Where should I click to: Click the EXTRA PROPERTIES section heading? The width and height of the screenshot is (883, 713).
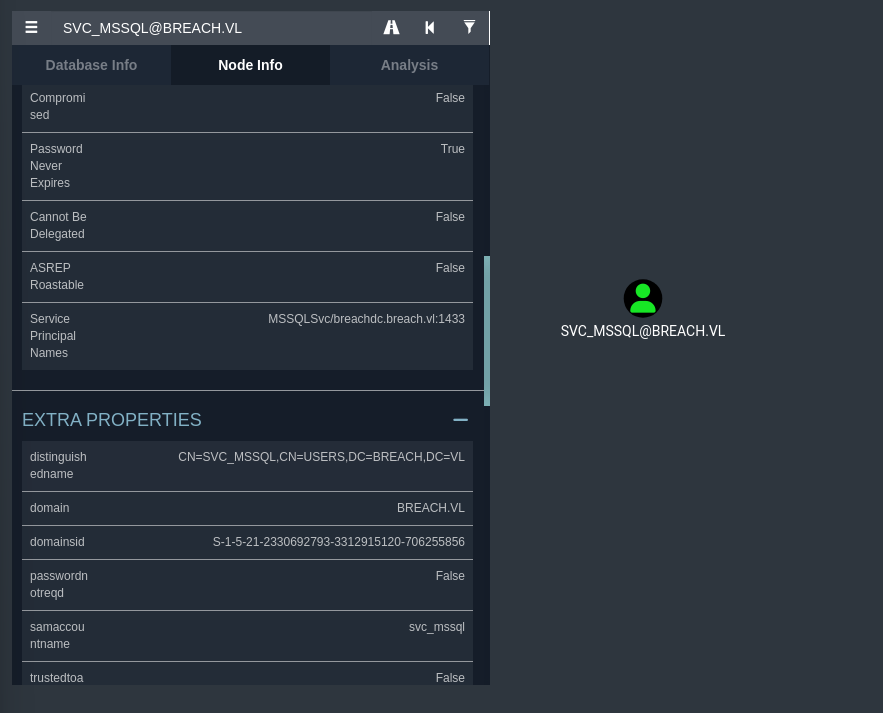click(x=112, y=420)
